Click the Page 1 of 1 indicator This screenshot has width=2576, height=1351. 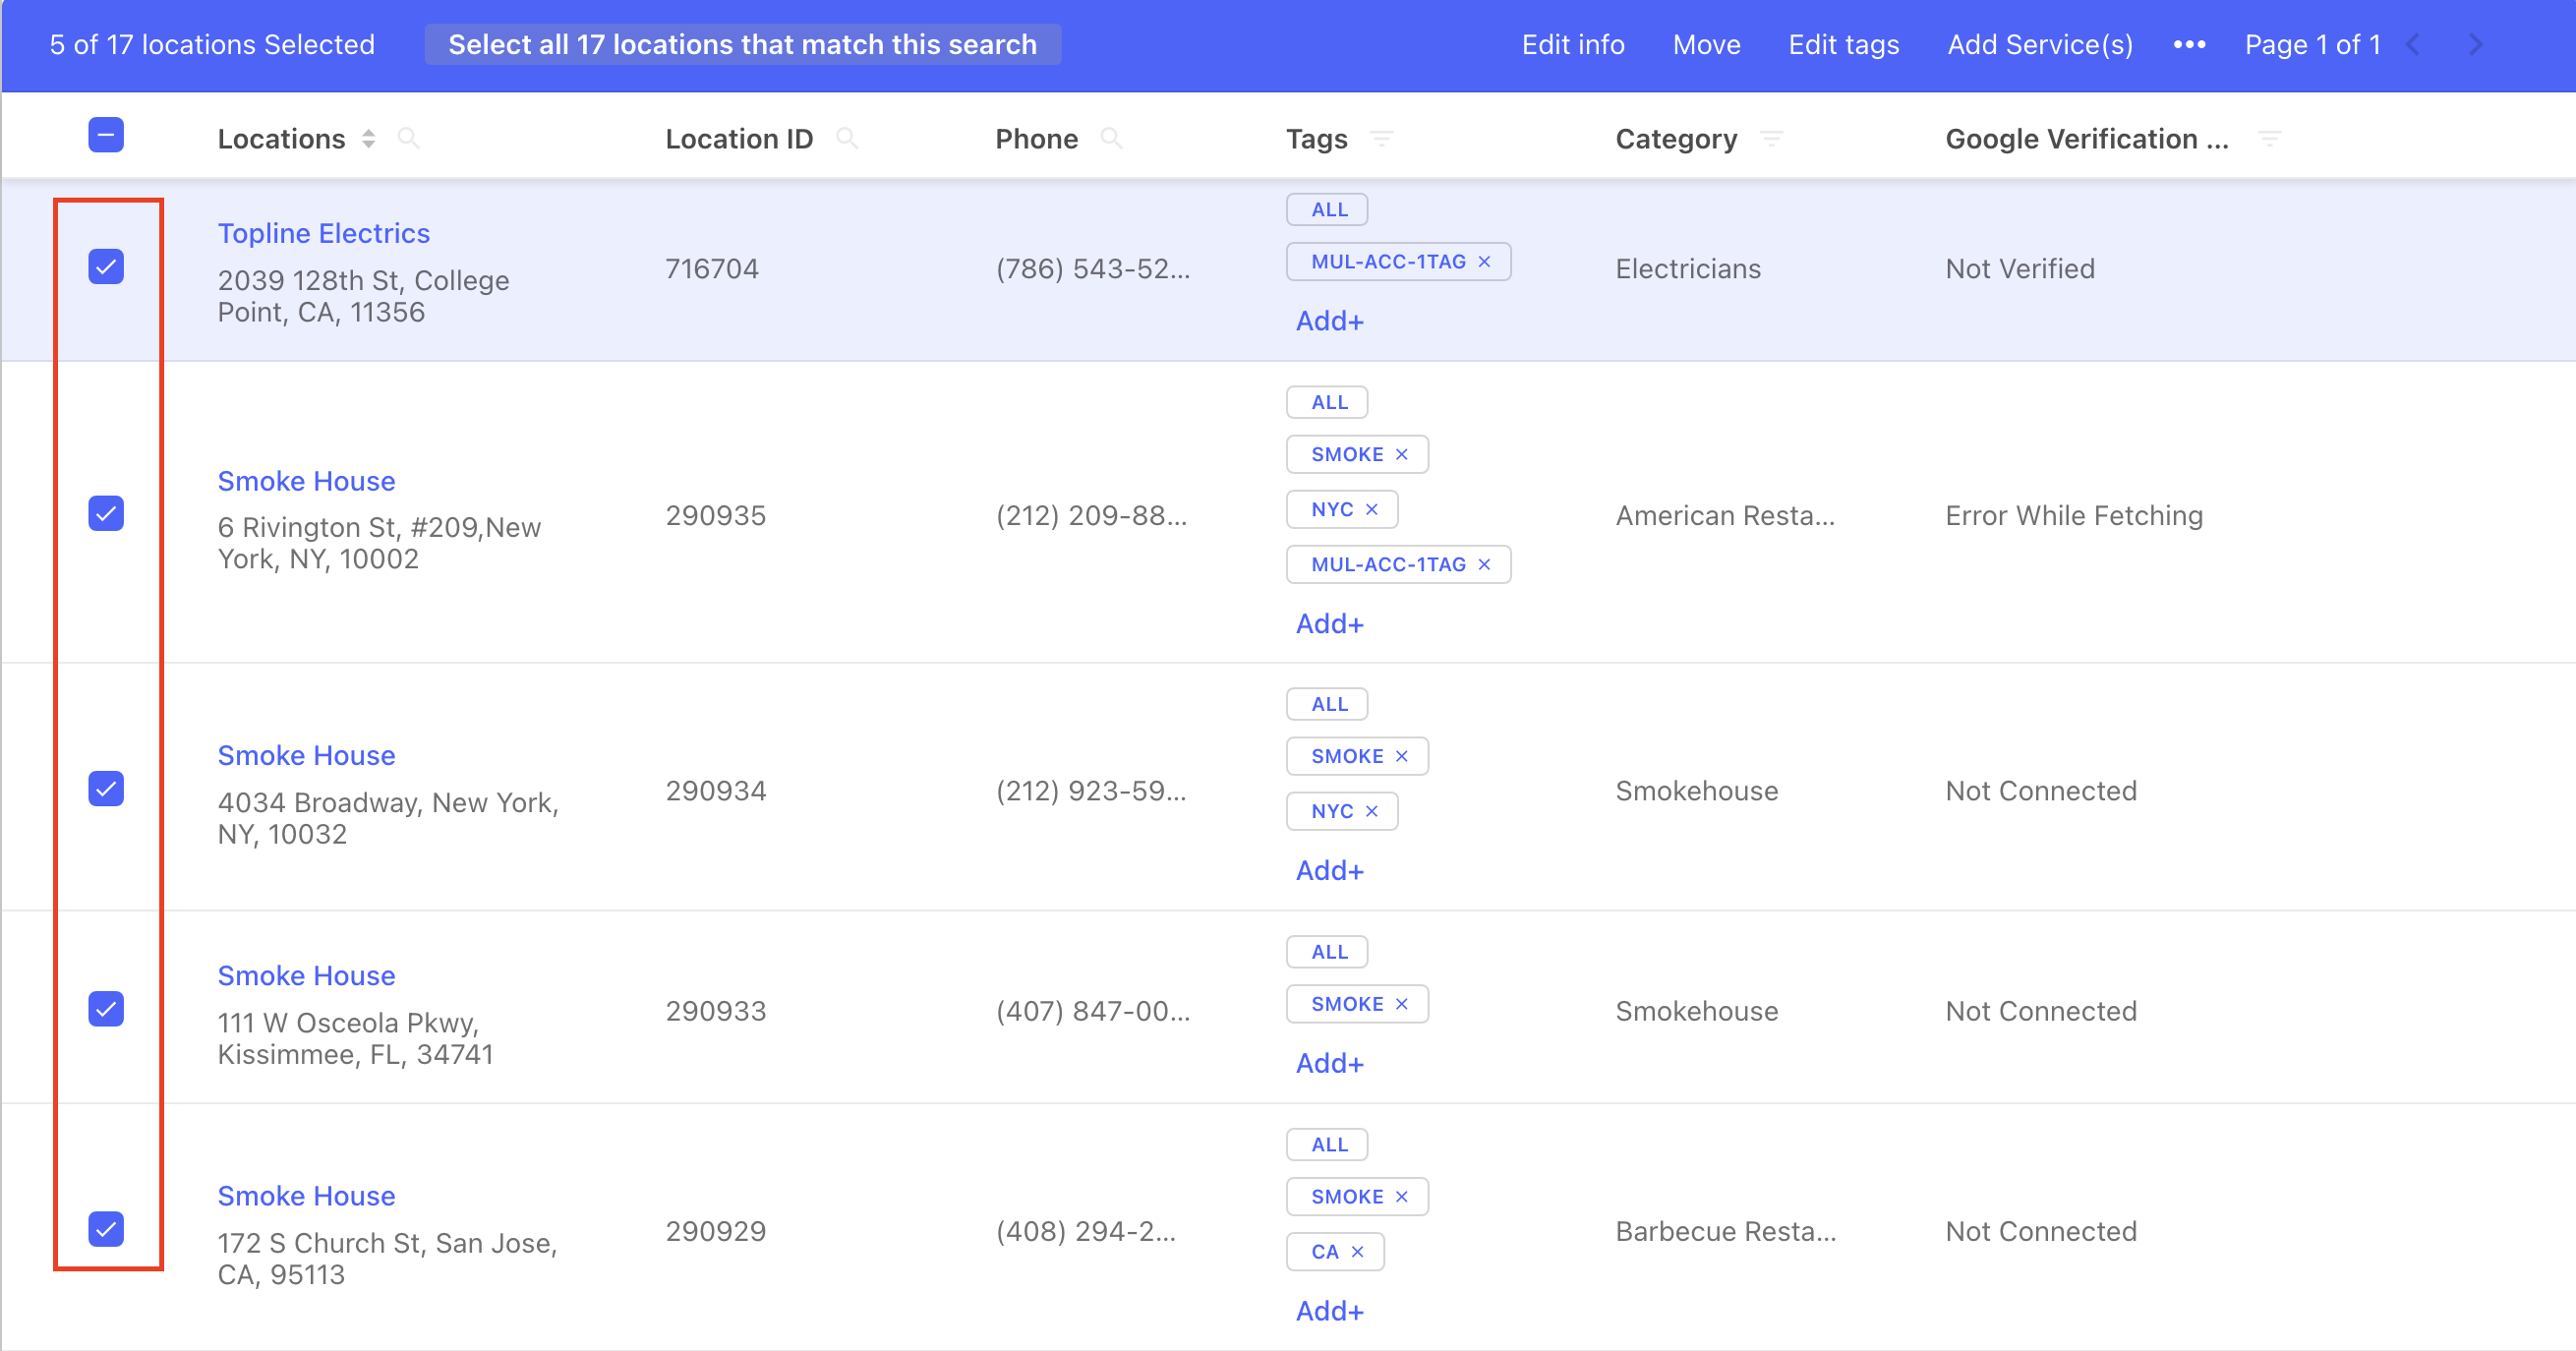tap(2312, 45)
